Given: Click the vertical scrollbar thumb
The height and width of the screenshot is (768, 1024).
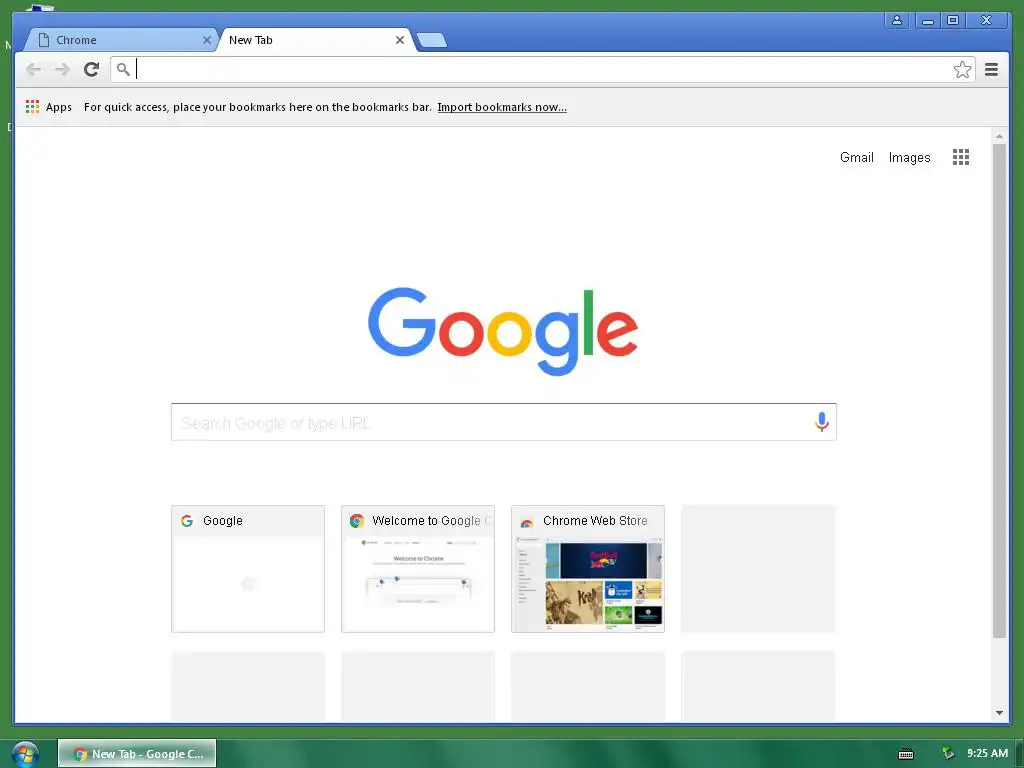Looking at the screenshot, I should point(999,391).
